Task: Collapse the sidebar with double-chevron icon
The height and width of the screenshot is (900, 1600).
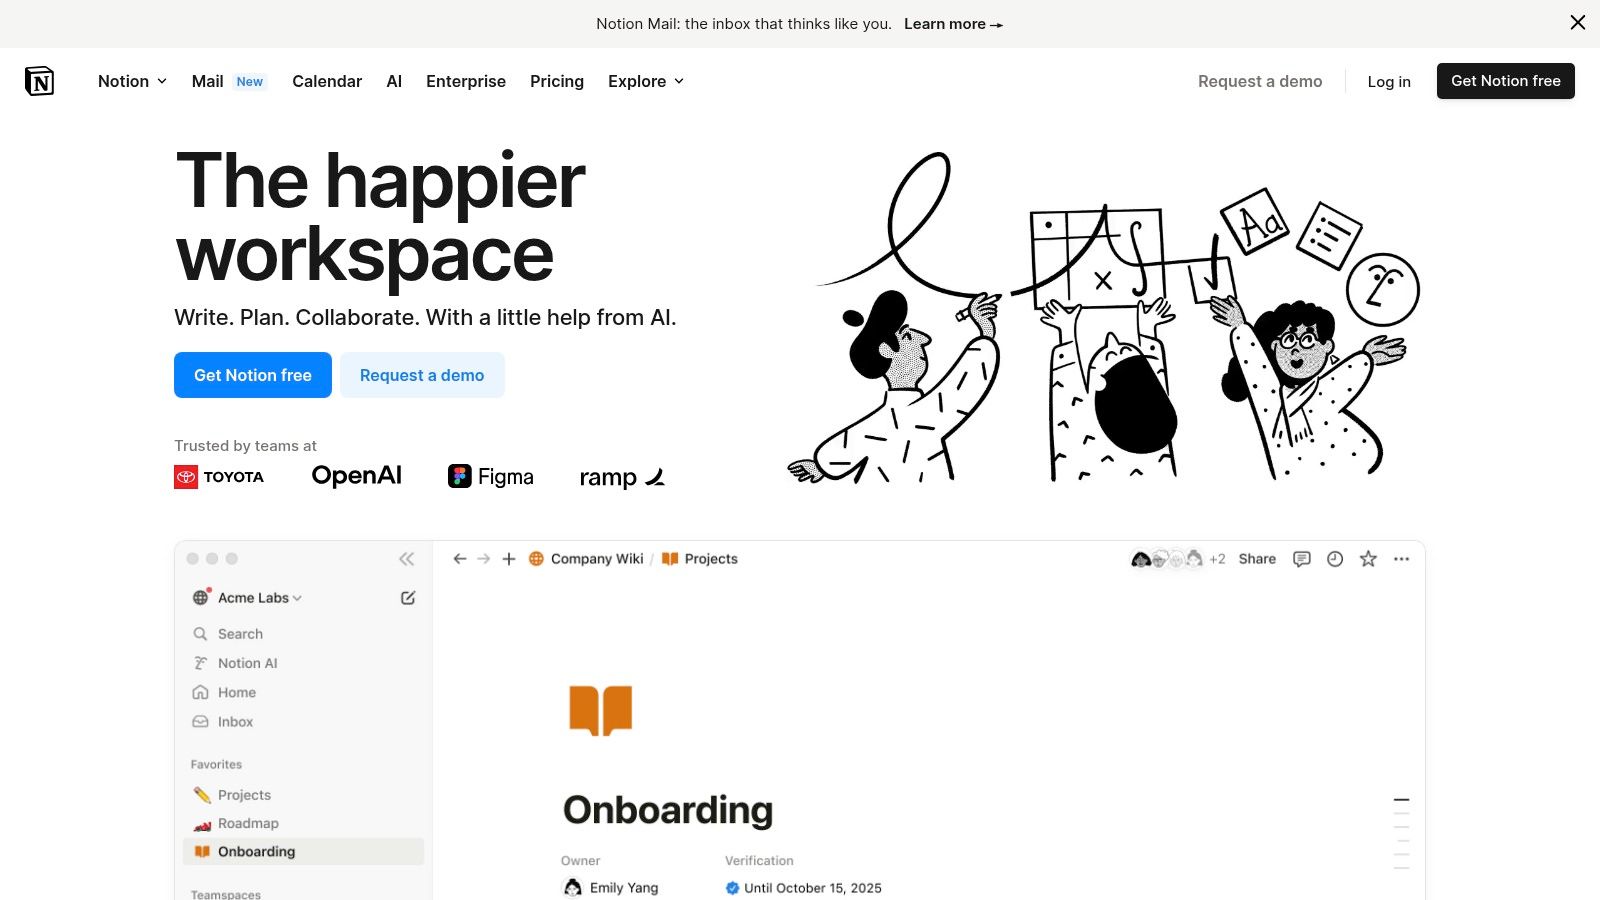Action: pos(406,559)
